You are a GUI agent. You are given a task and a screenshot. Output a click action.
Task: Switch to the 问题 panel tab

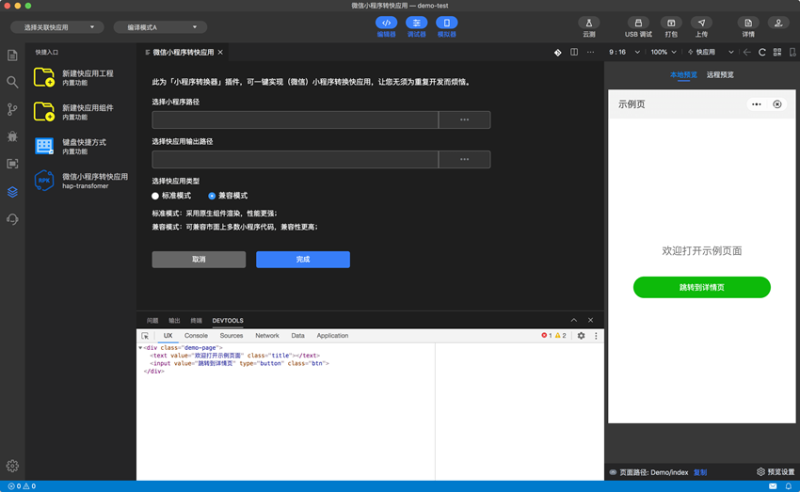153,321
